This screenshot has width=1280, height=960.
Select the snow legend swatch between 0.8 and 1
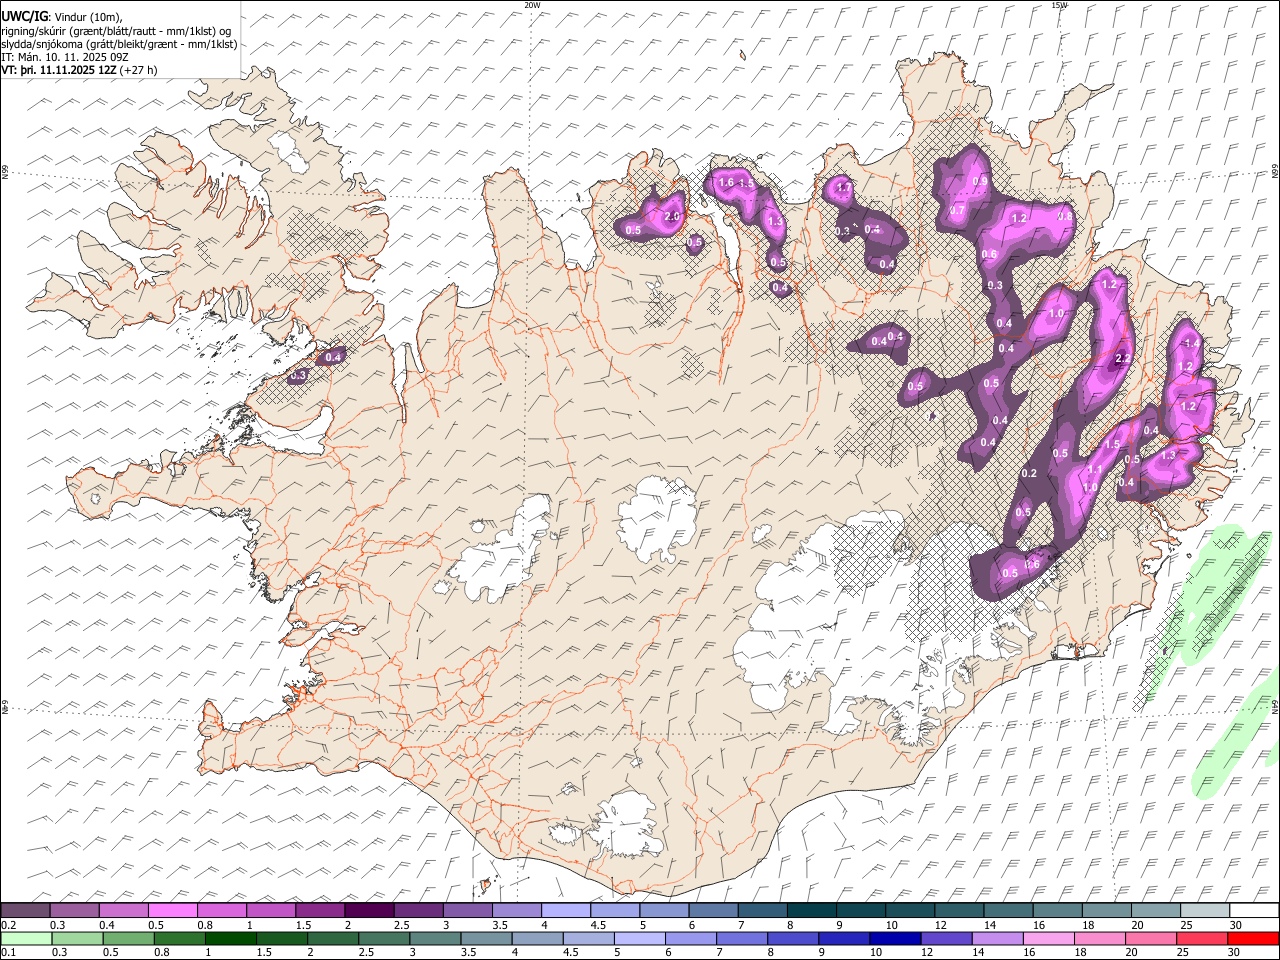[221, 910]
